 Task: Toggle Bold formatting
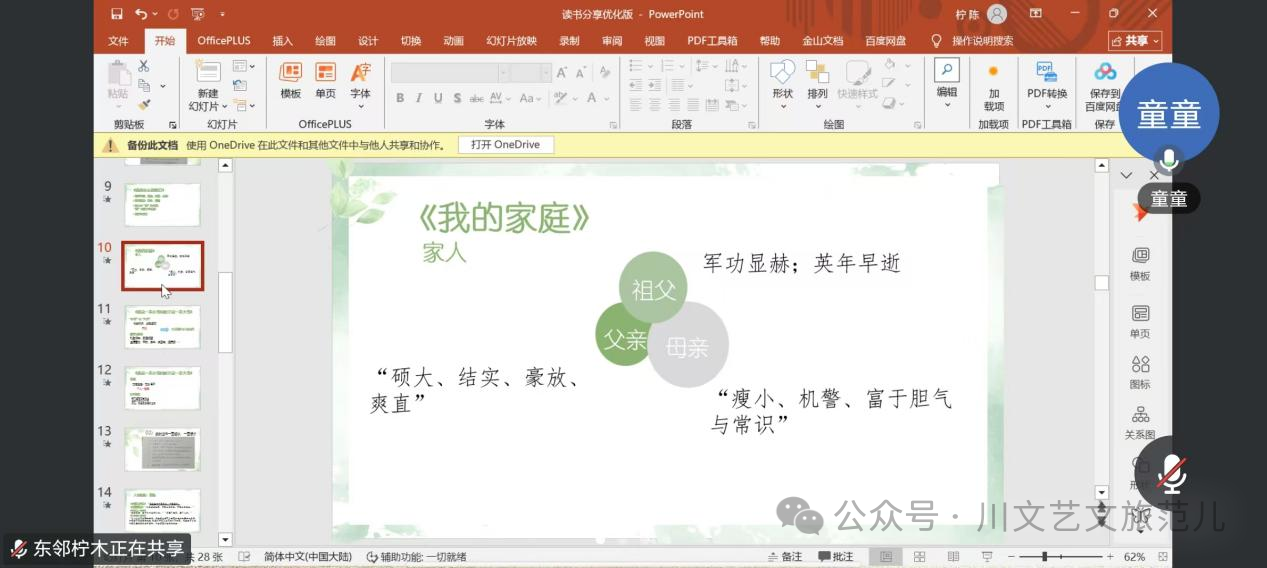tap(400, 98)
